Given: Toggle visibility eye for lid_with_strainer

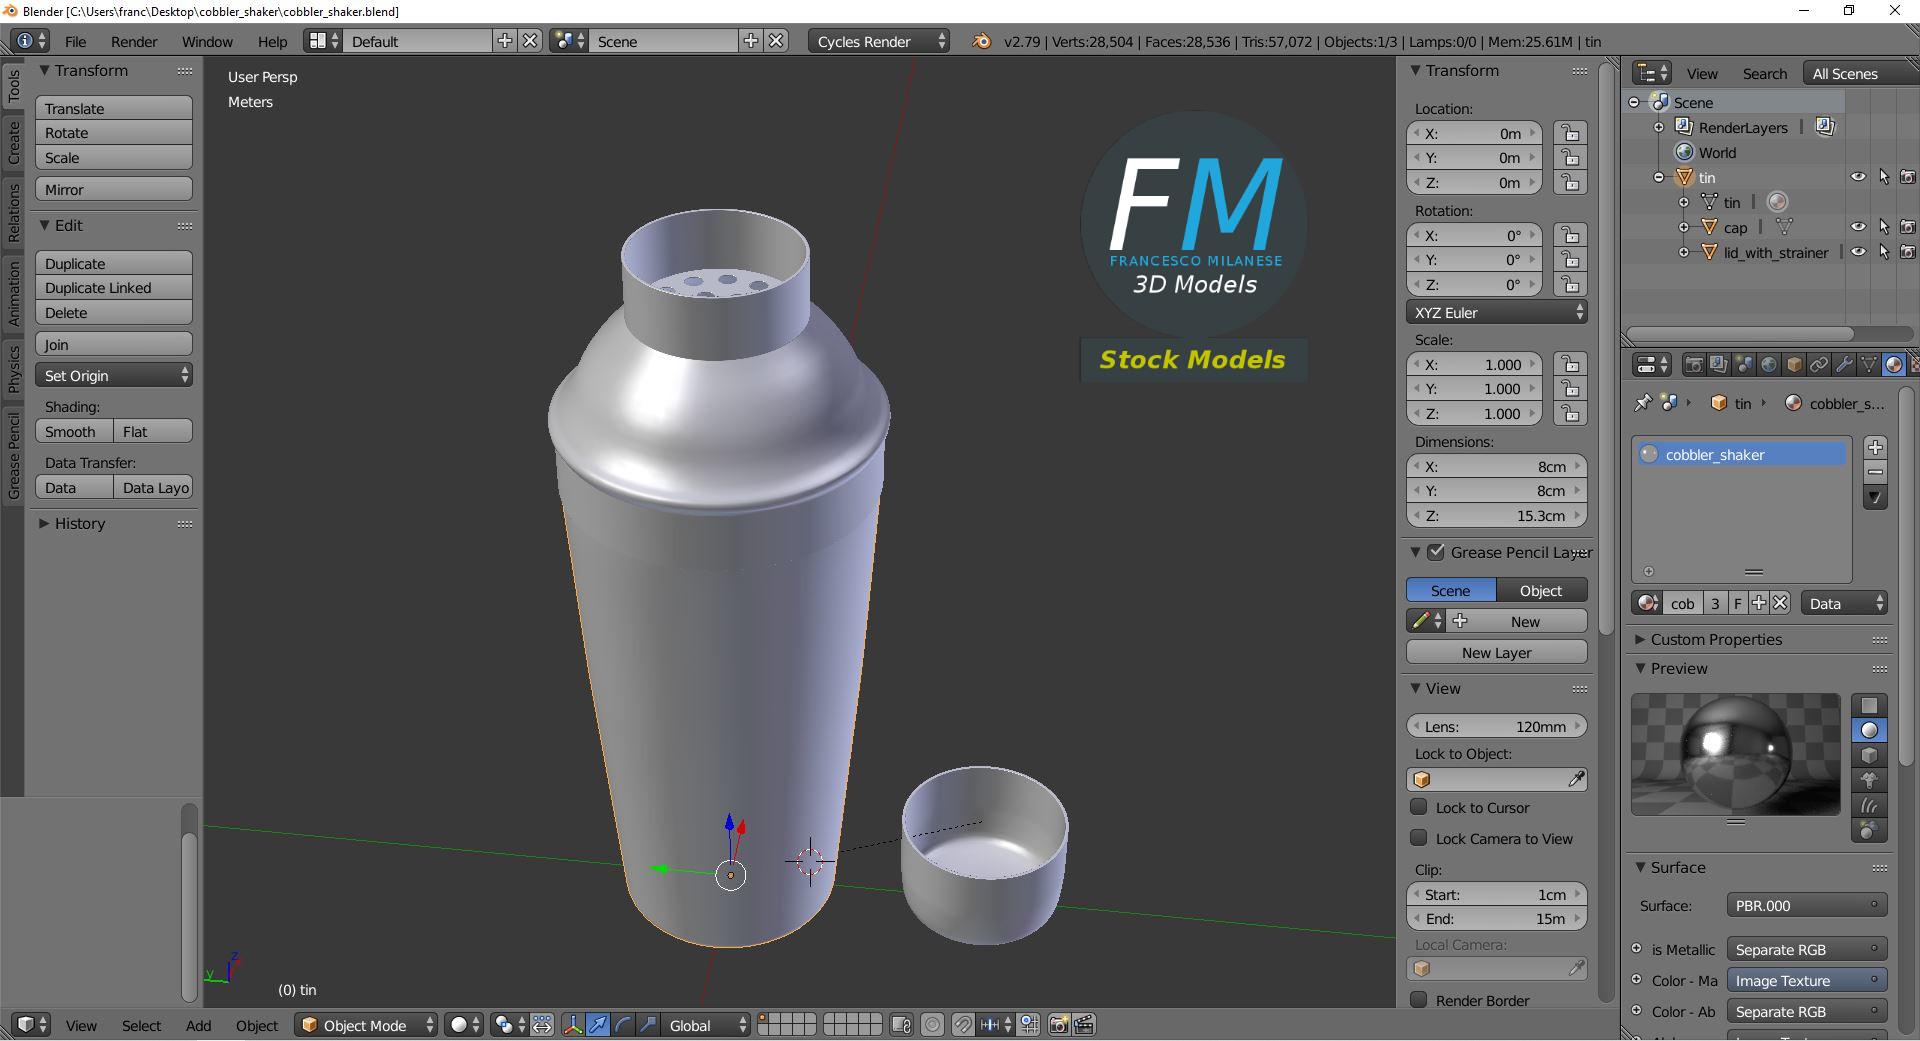Looking at the screenshot, I should [x=1858, y=252].
